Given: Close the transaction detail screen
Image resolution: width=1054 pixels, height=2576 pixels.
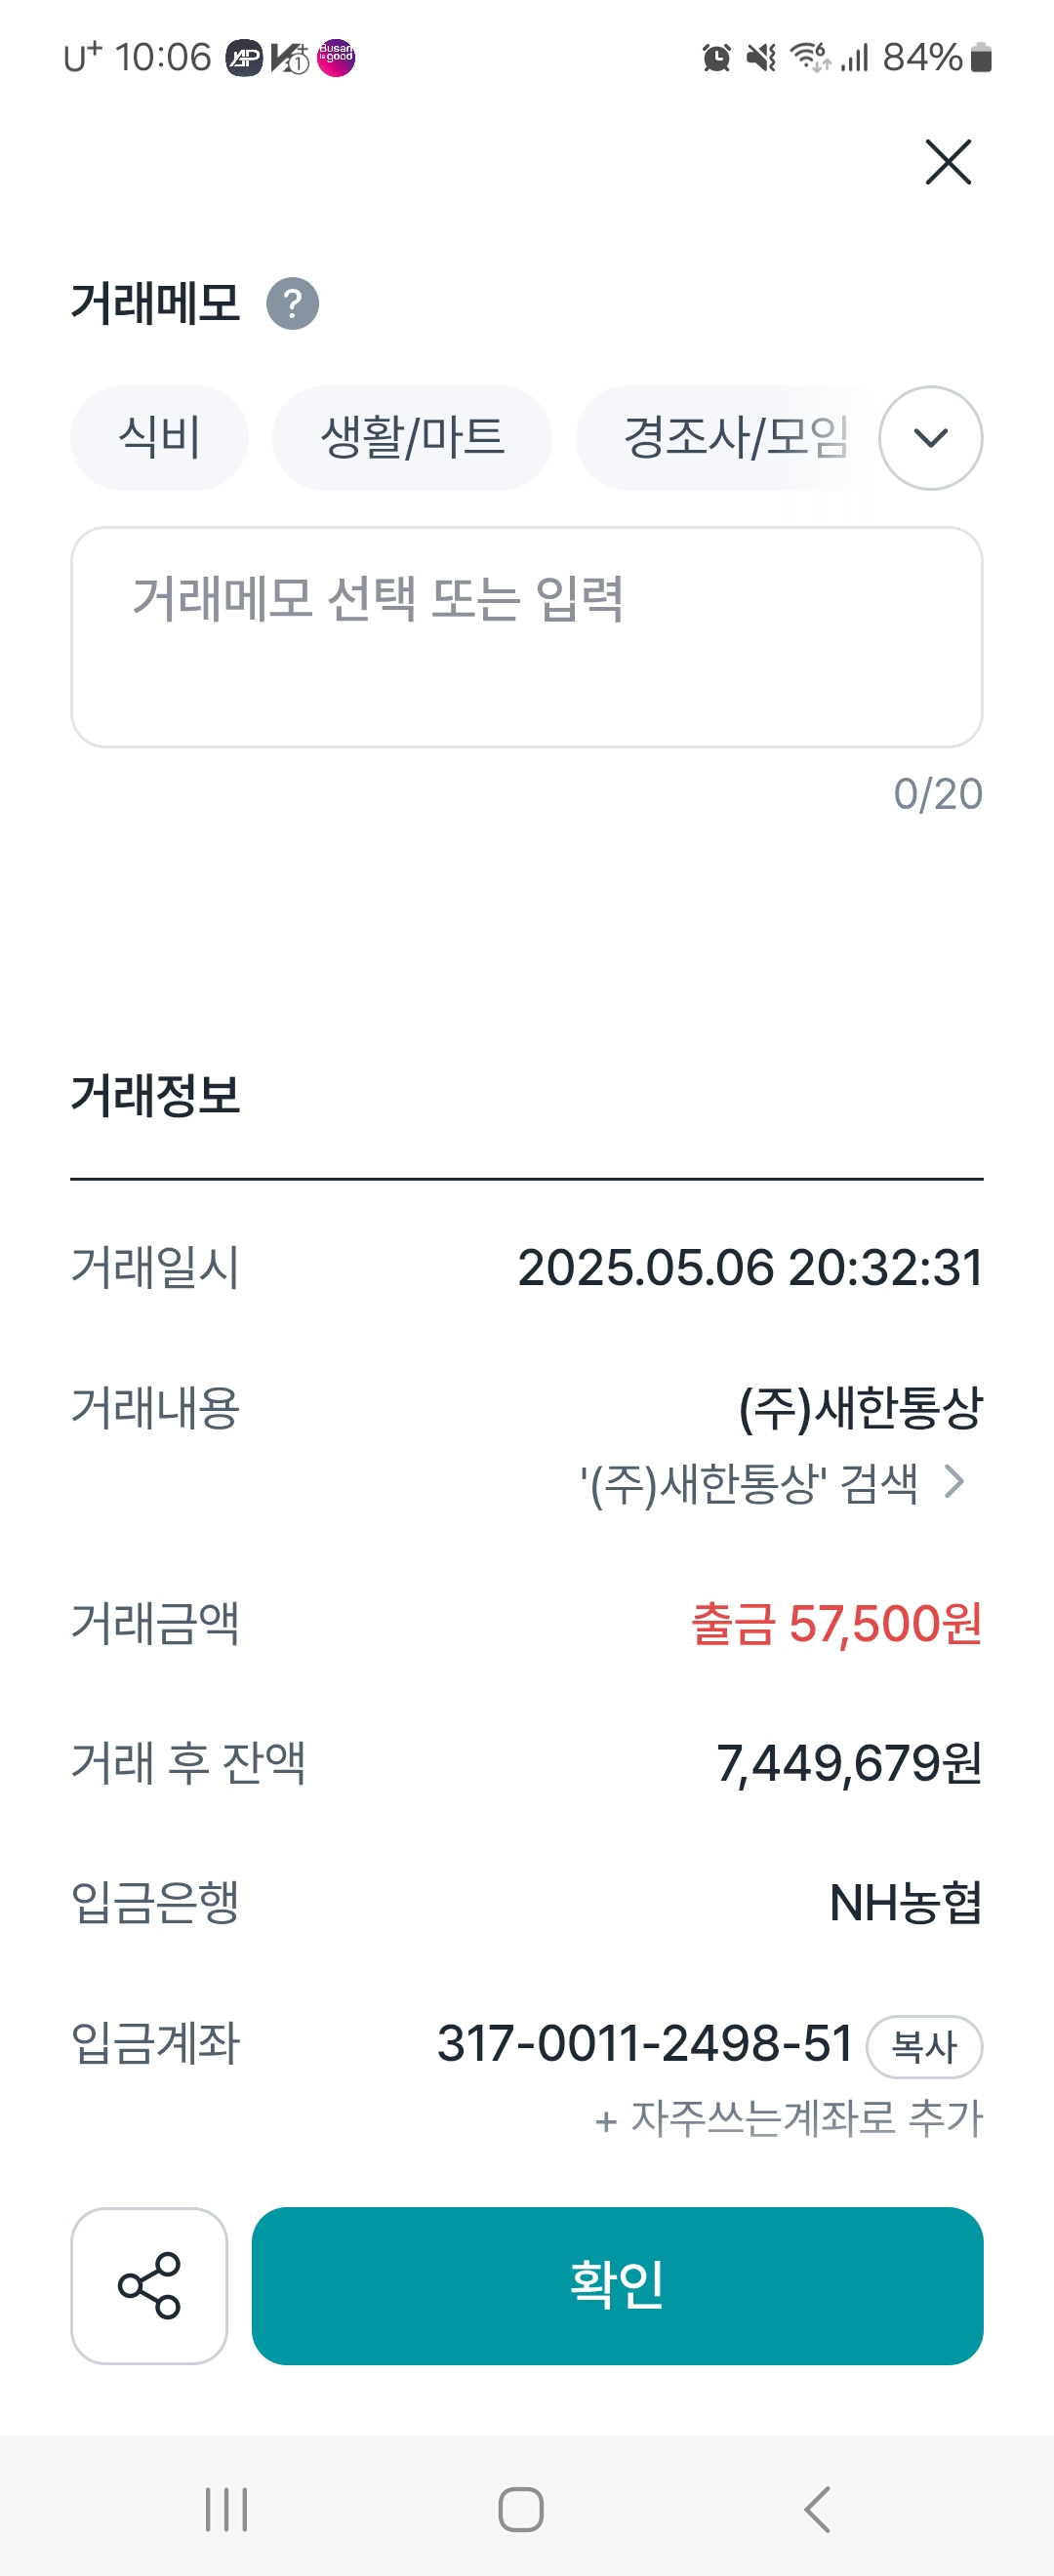Looking at the screenshot, I should click(947, 162).
